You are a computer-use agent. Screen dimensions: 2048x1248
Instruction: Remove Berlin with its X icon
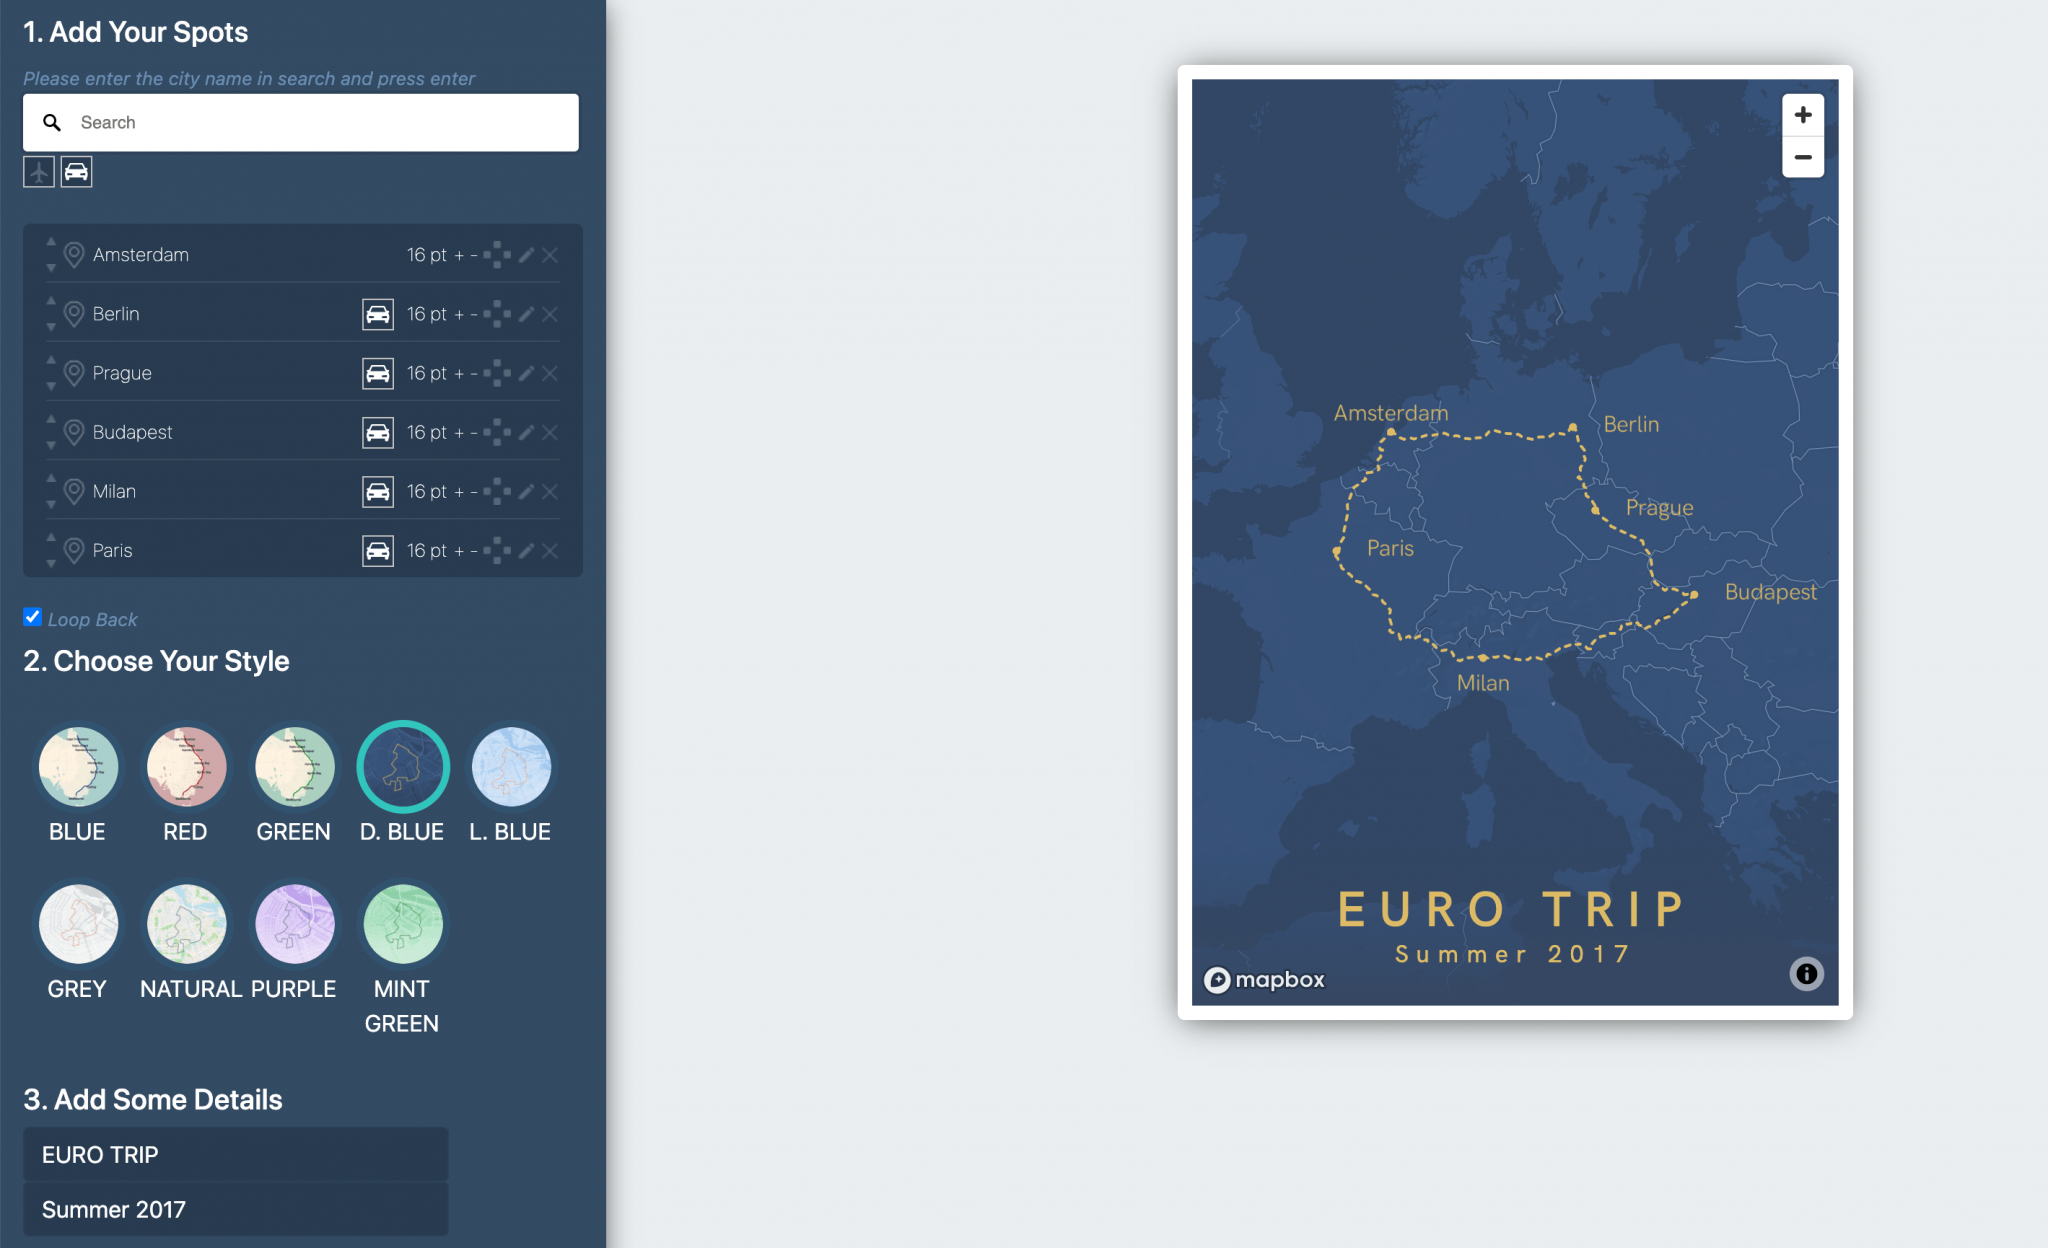point(550,314)
